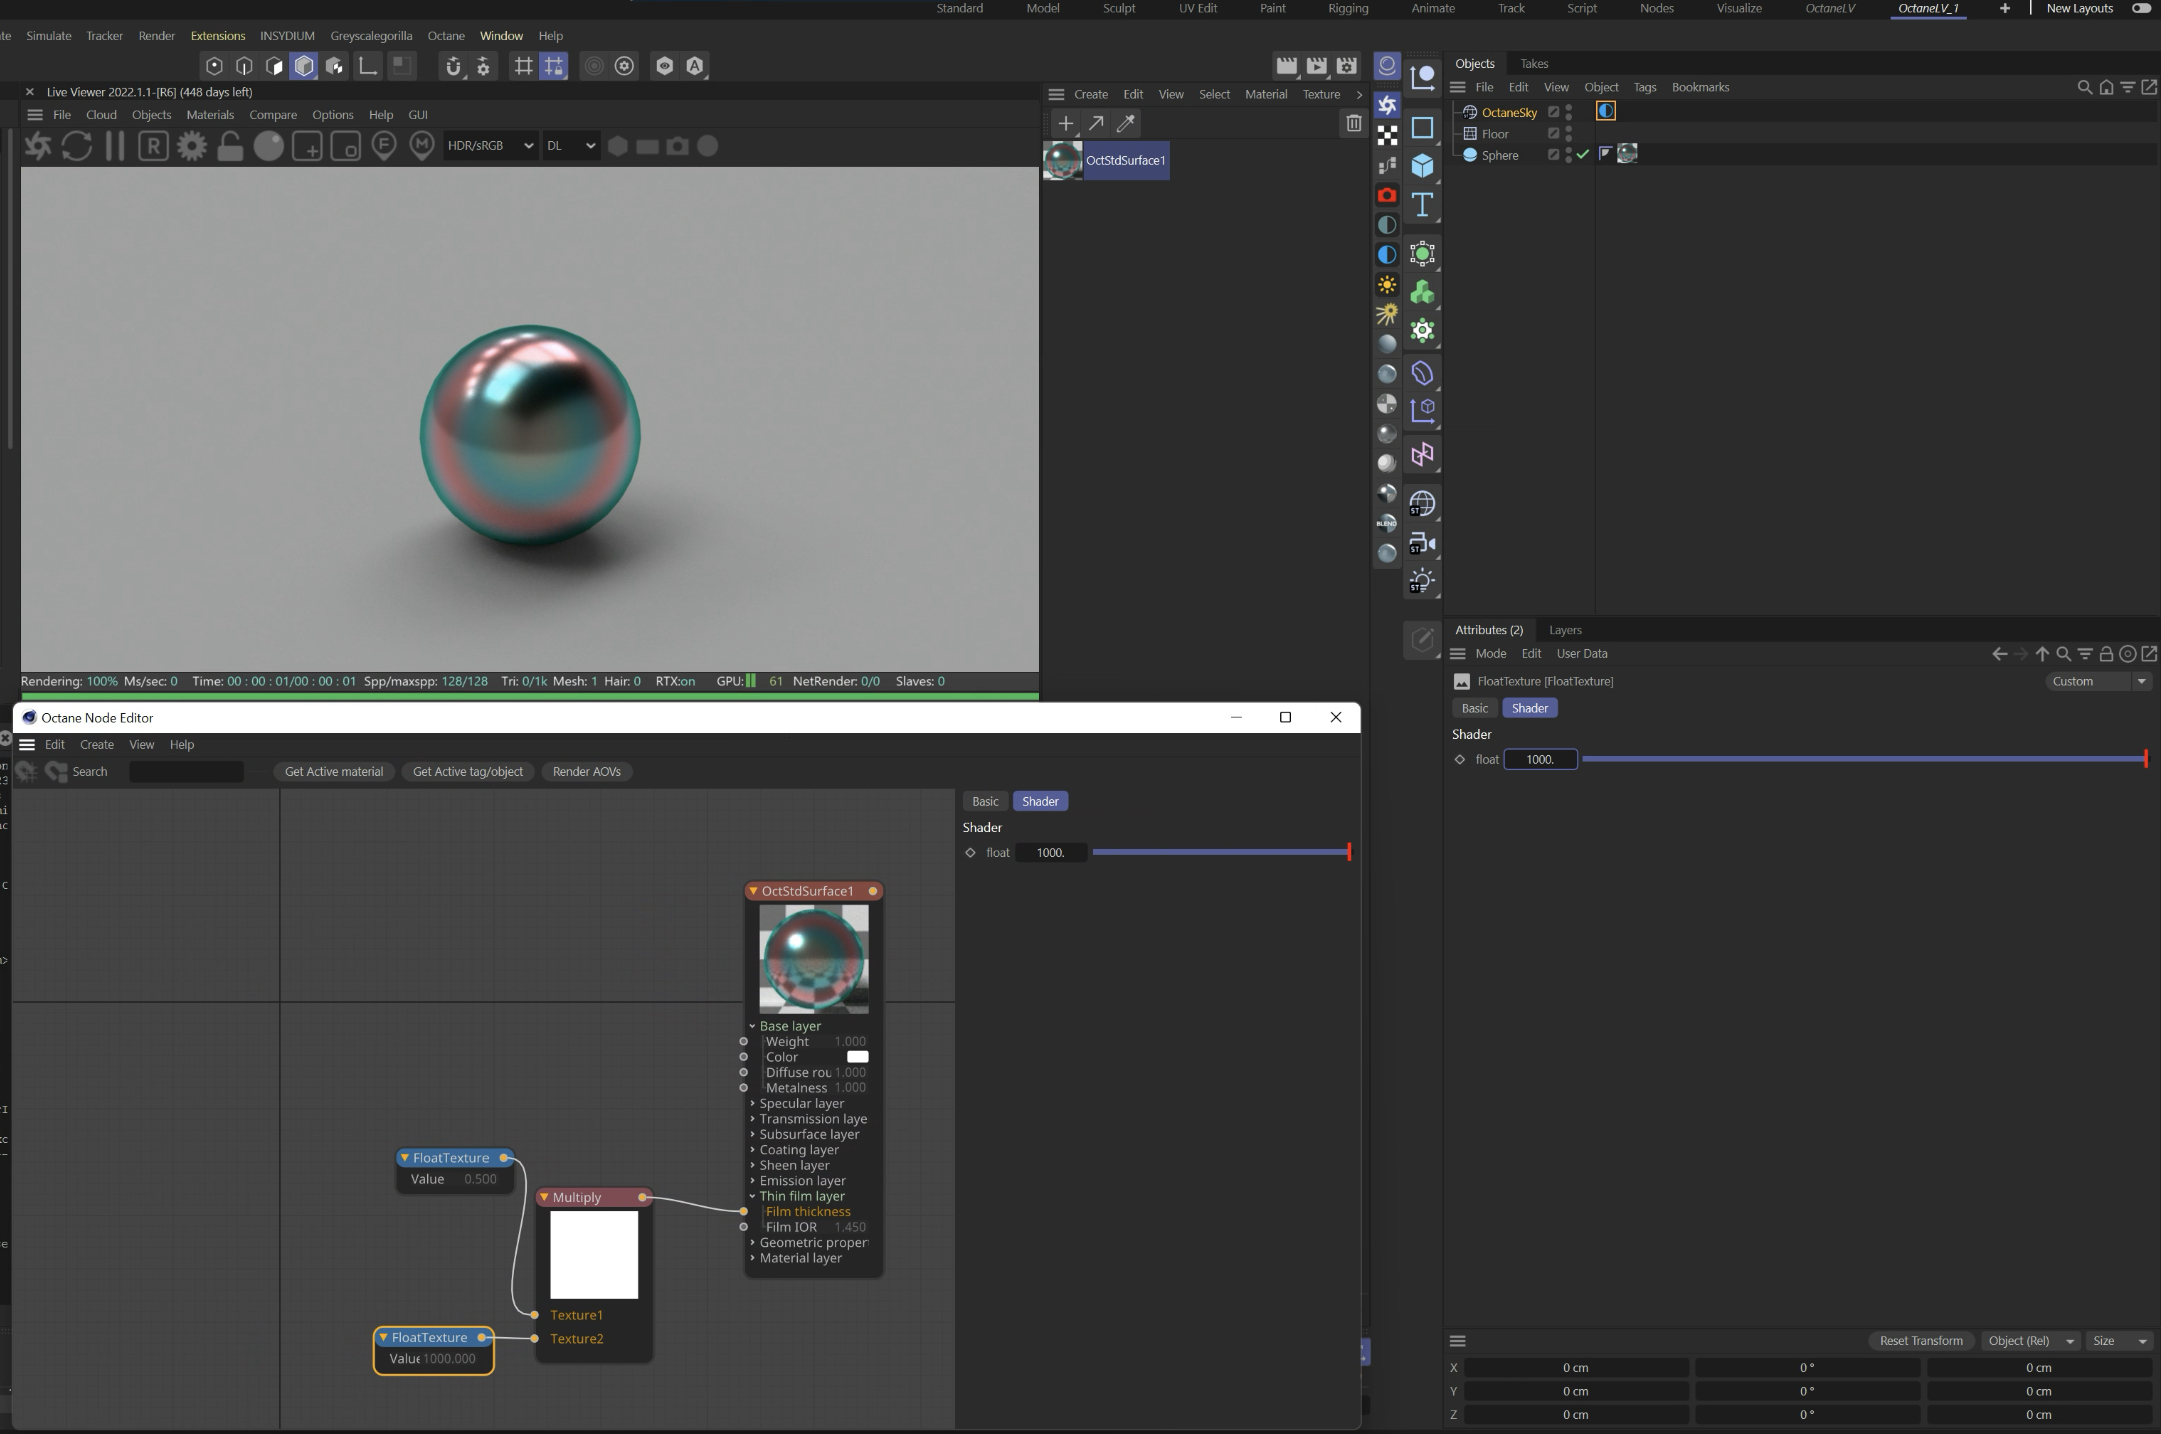
Task: Toggle Sphere enabled green checkmark
Action: (1583, 155)
